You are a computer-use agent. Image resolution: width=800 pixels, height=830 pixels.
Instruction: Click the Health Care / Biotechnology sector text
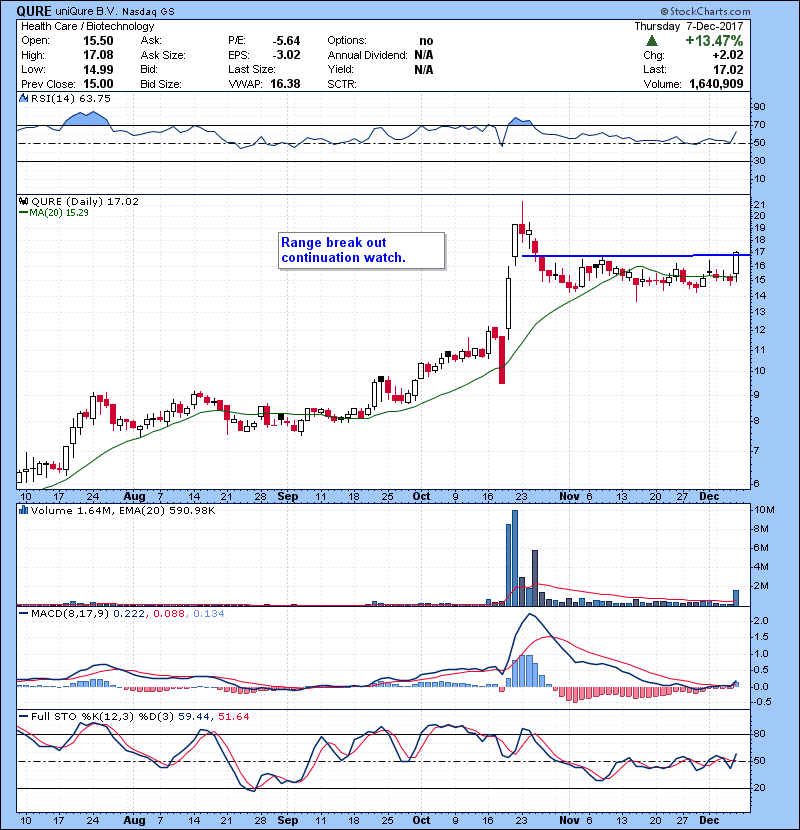(88, 26)
